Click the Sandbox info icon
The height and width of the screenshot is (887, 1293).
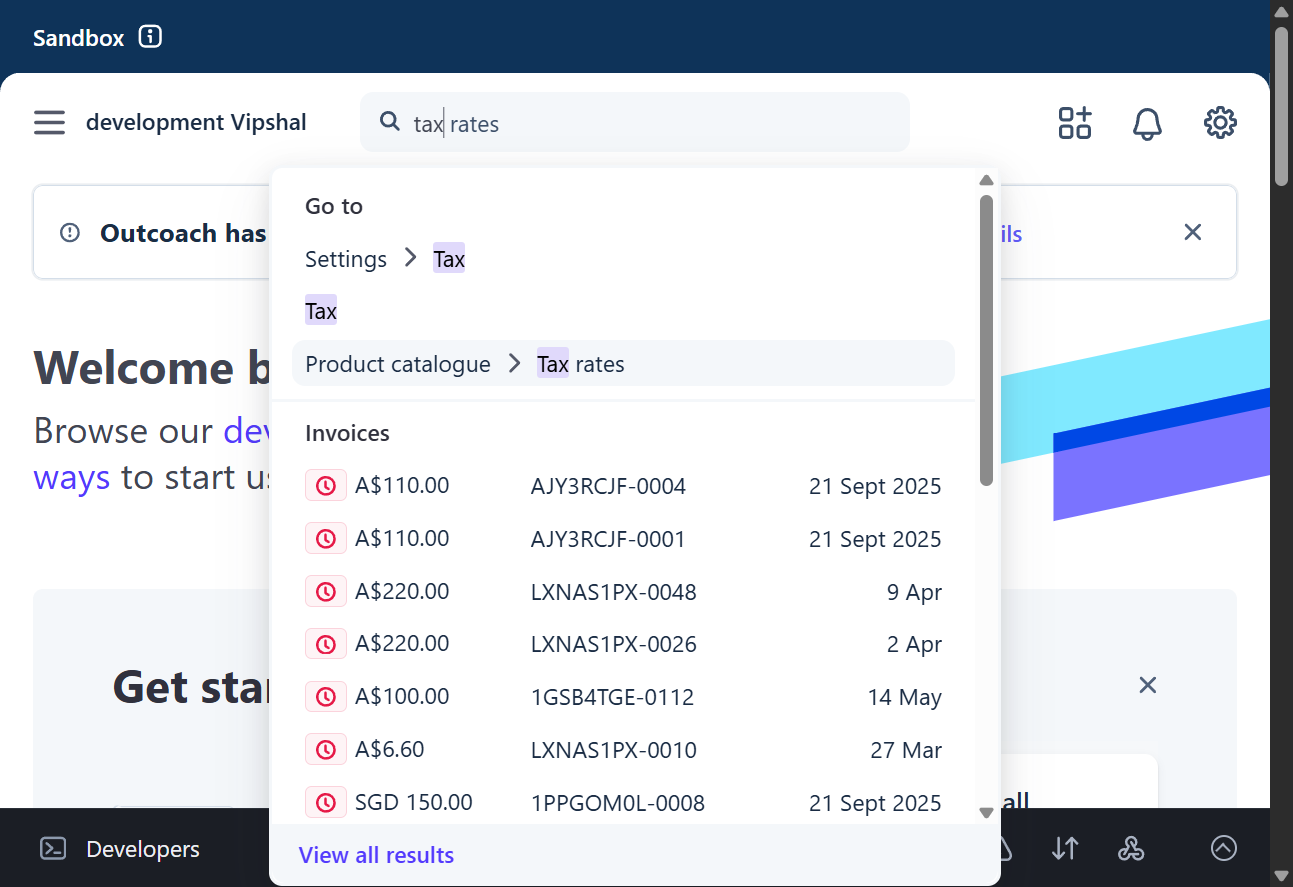(150, 37)
